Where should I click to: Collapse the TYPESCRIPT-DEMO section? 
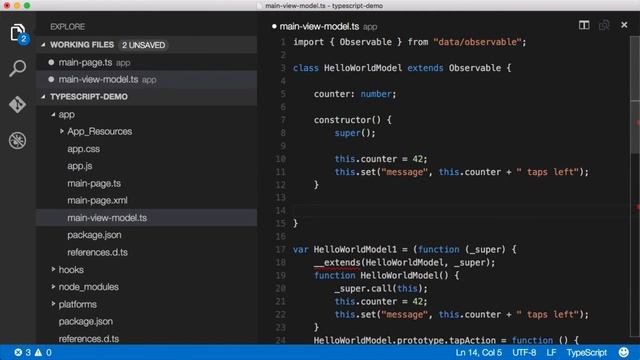point(43,97)
